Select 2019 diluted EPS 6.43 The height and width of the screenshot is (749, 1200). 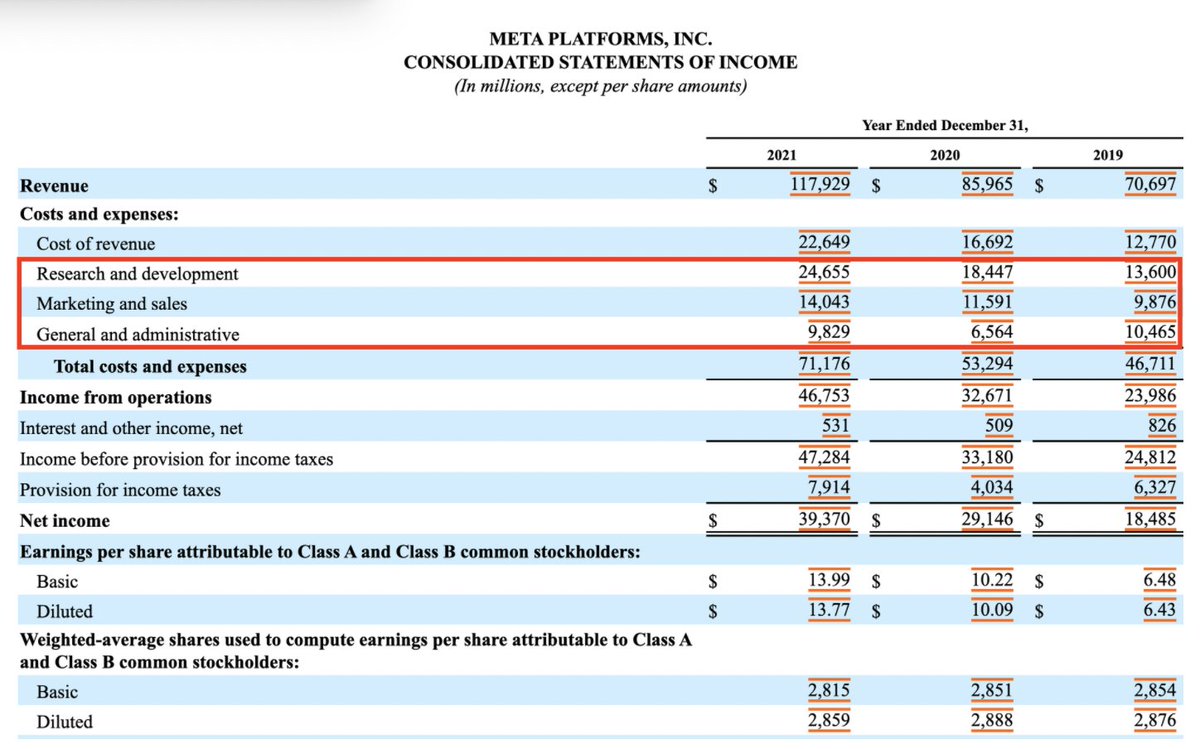click(x=1160, y=609)
